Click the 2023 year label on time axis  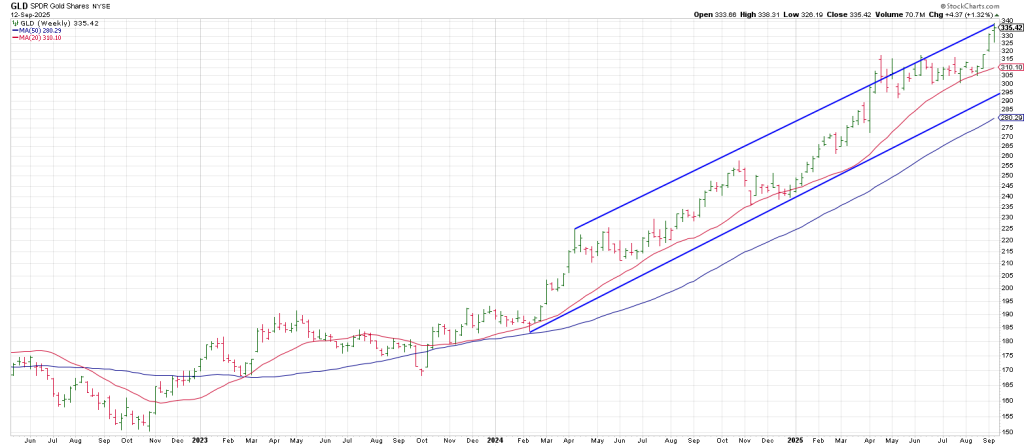(199, 439)
